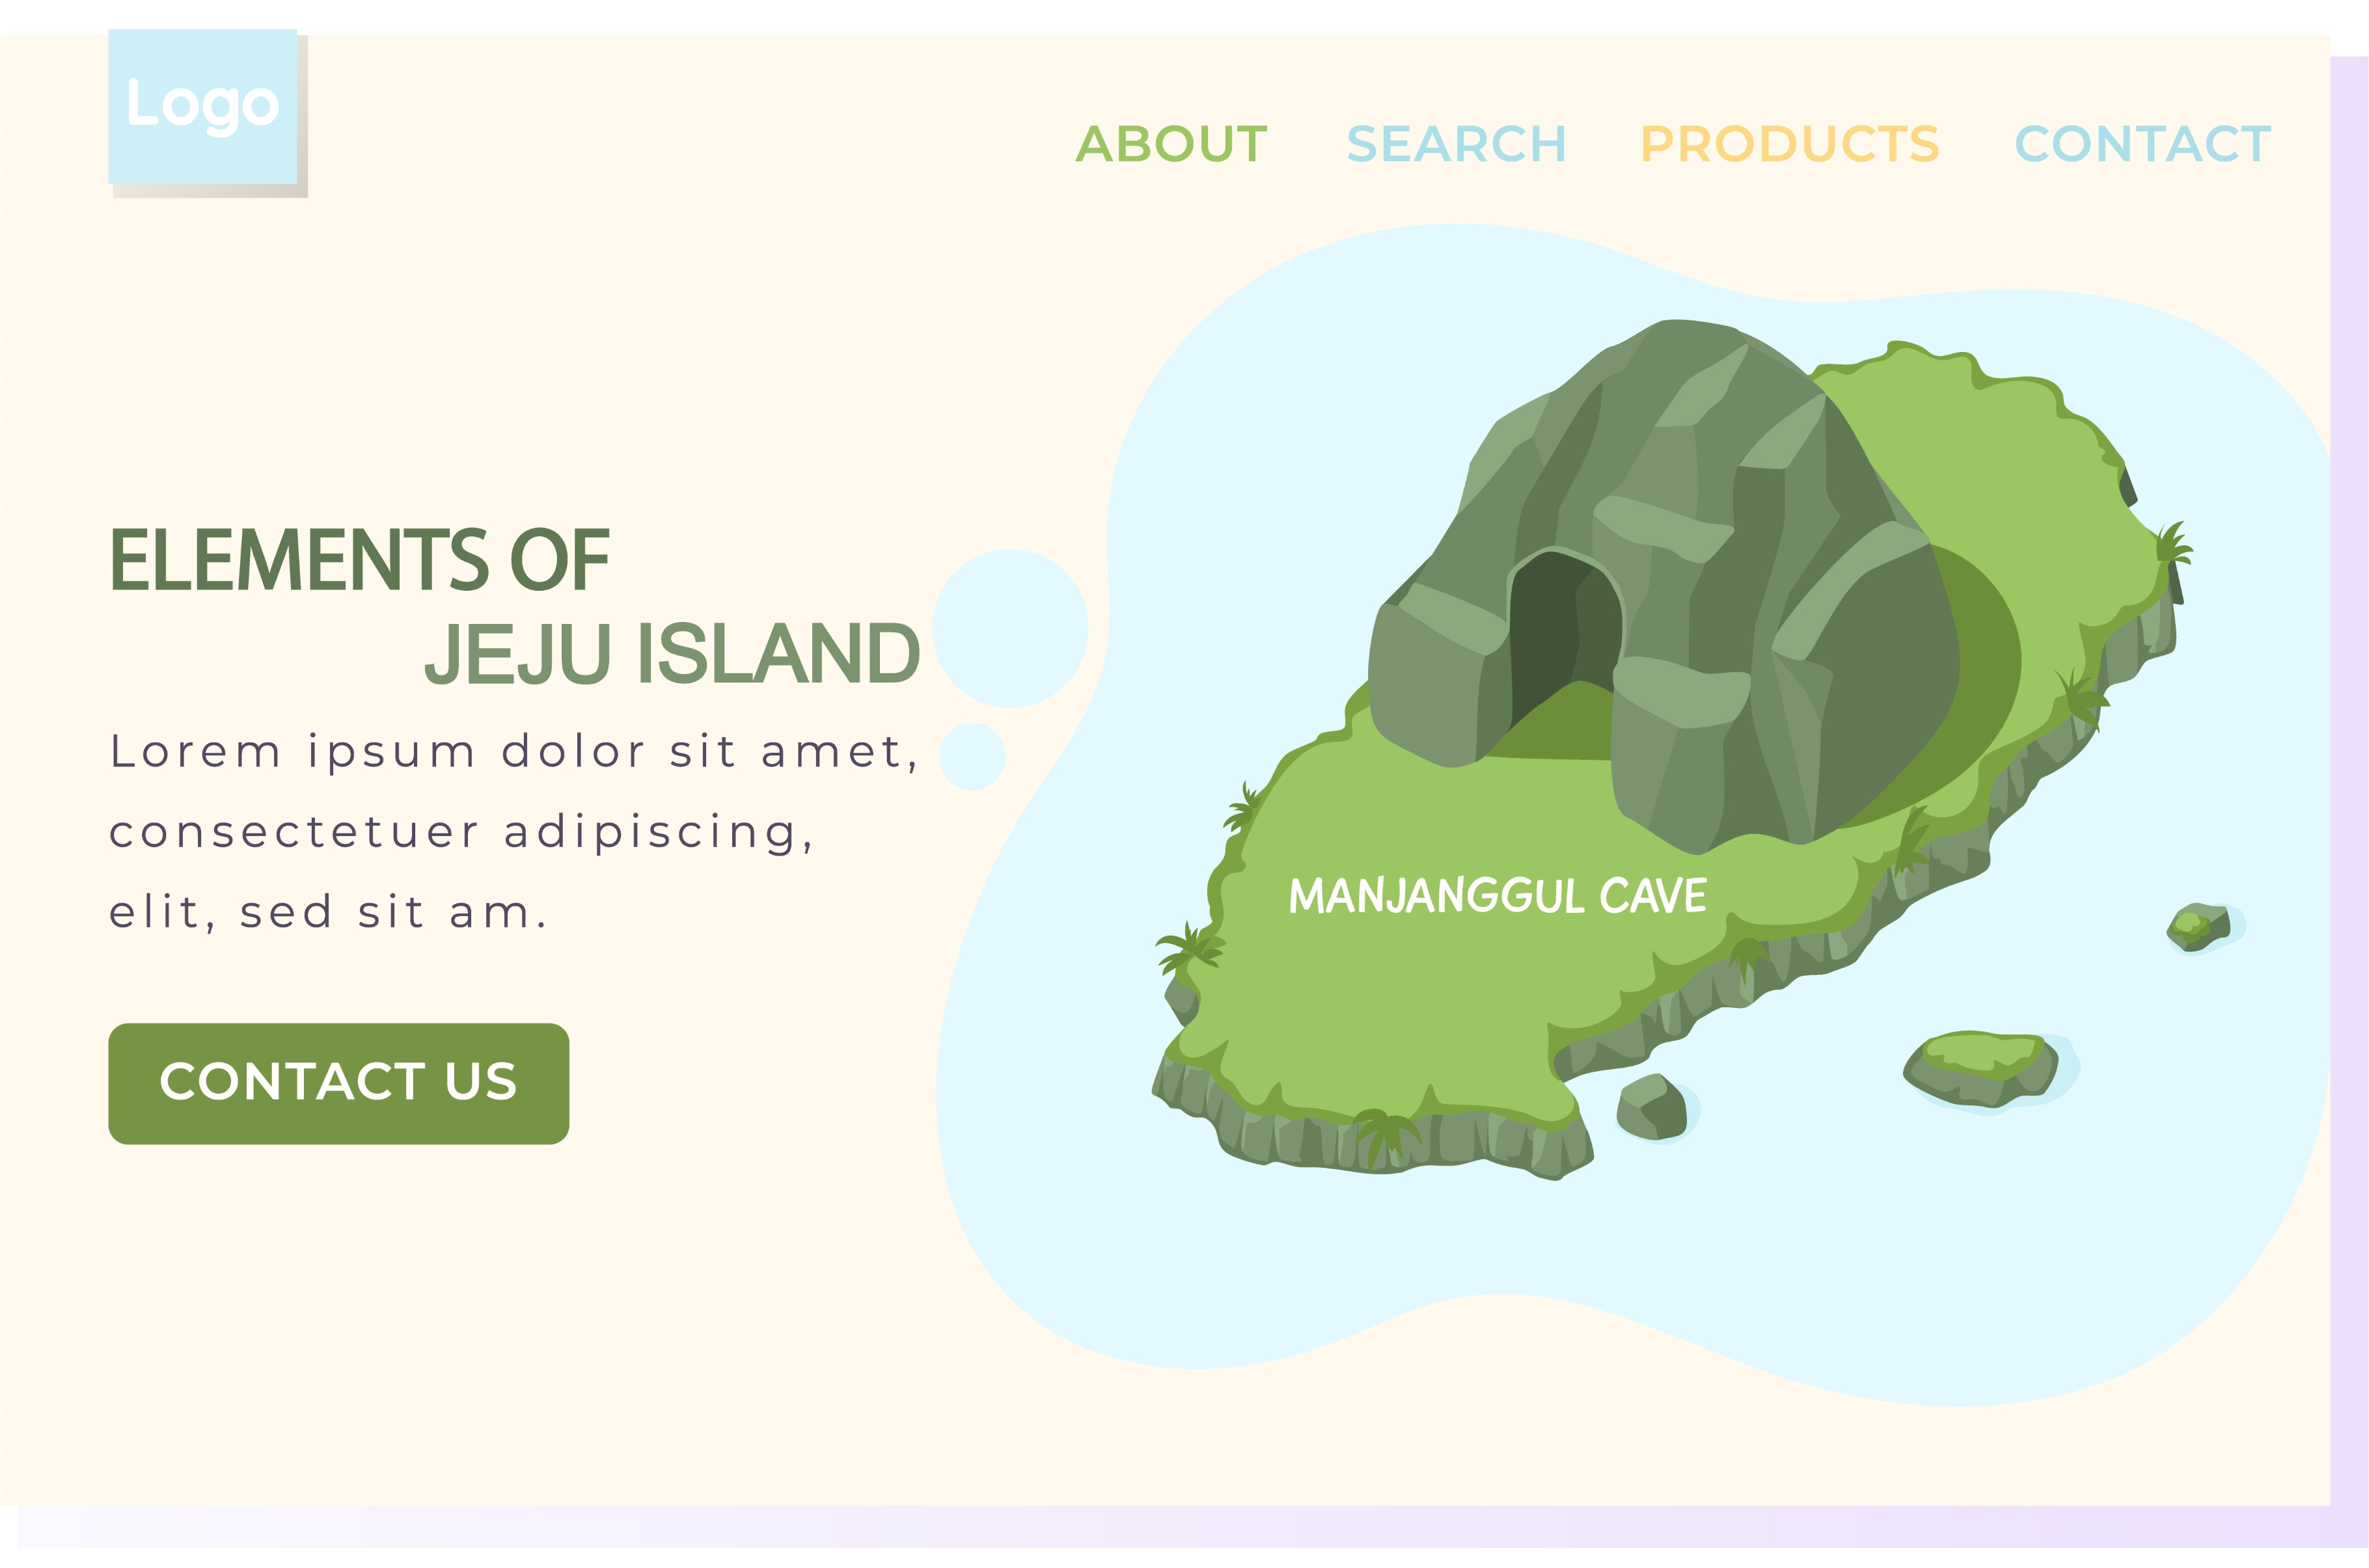Select the Elements of Jeju Island heading

[x=514, y=606]
